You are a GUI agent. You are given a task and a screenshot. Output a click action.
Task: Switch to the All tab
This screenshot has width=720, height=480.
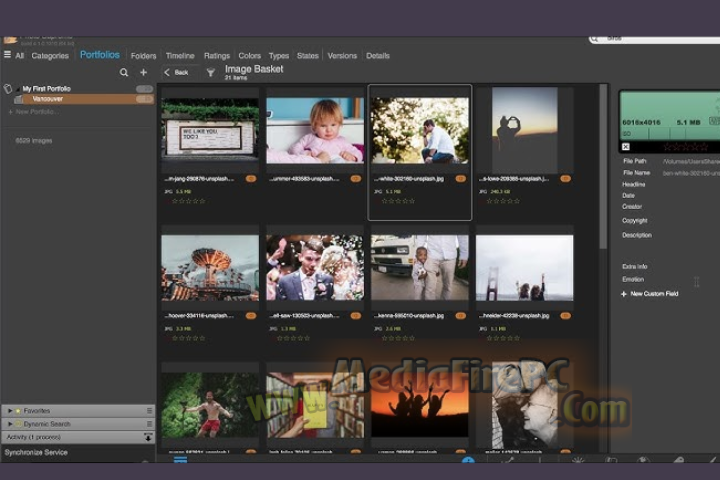click(20, 56)
